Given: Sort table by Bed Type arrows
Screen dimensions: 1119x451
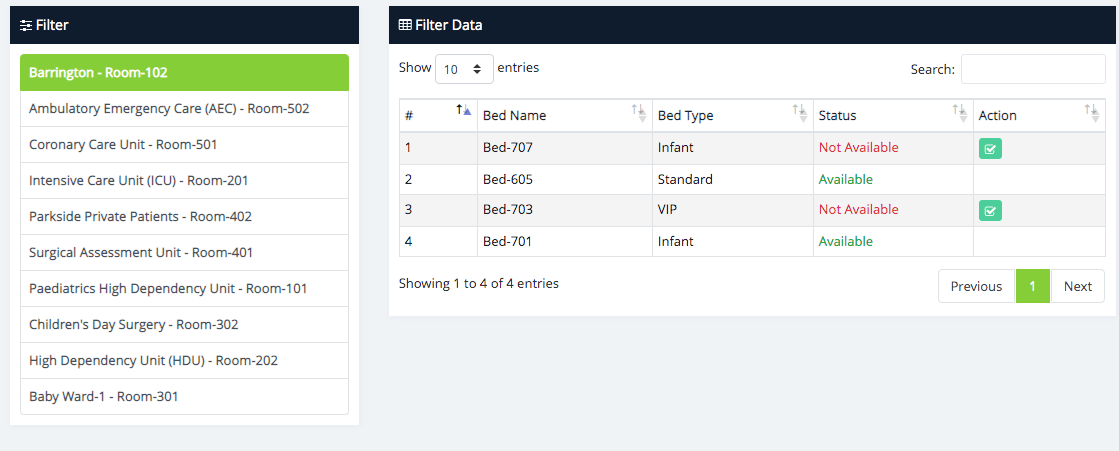Looking at the screenshot, I should coord(799,111).
